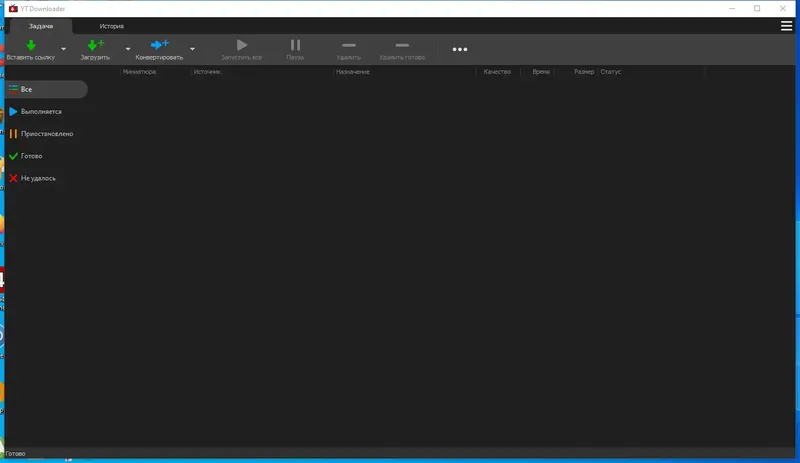This screenshot has height=463, width=800.
Task: Sort by the Качество column header
Action: click(497, 72)
